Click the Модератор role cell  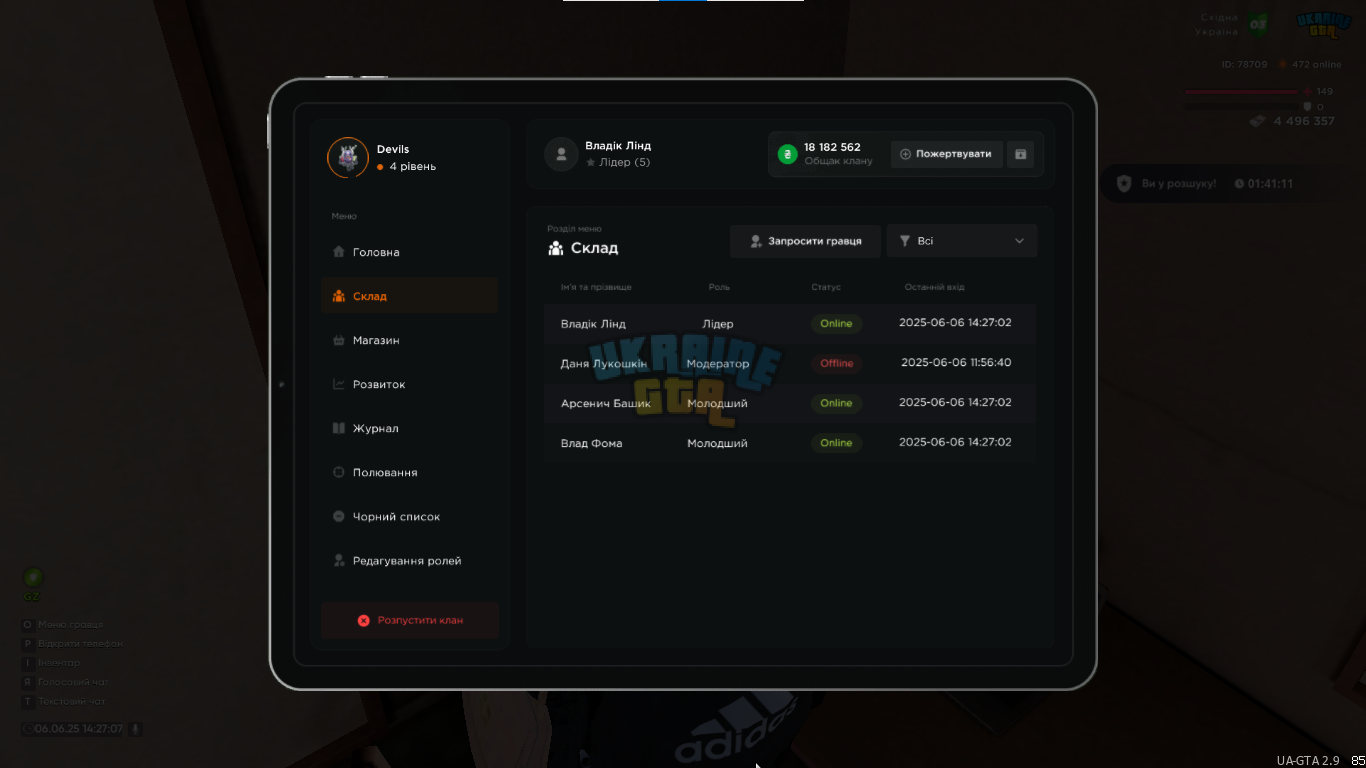(x=718, y=363)
